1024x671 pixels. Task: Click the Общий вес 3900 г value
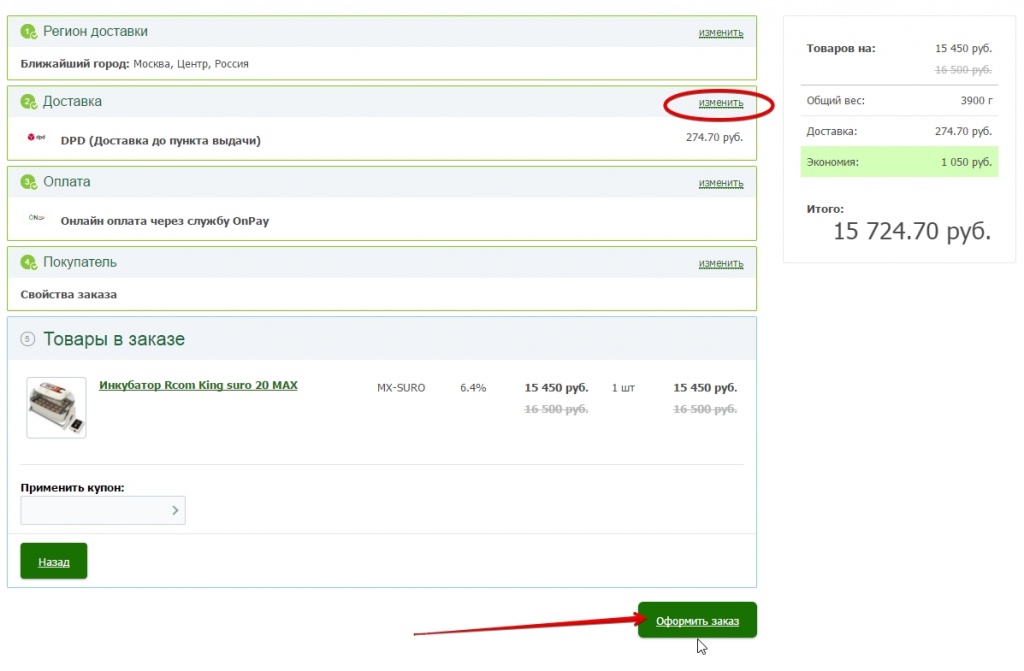[976, 101]
